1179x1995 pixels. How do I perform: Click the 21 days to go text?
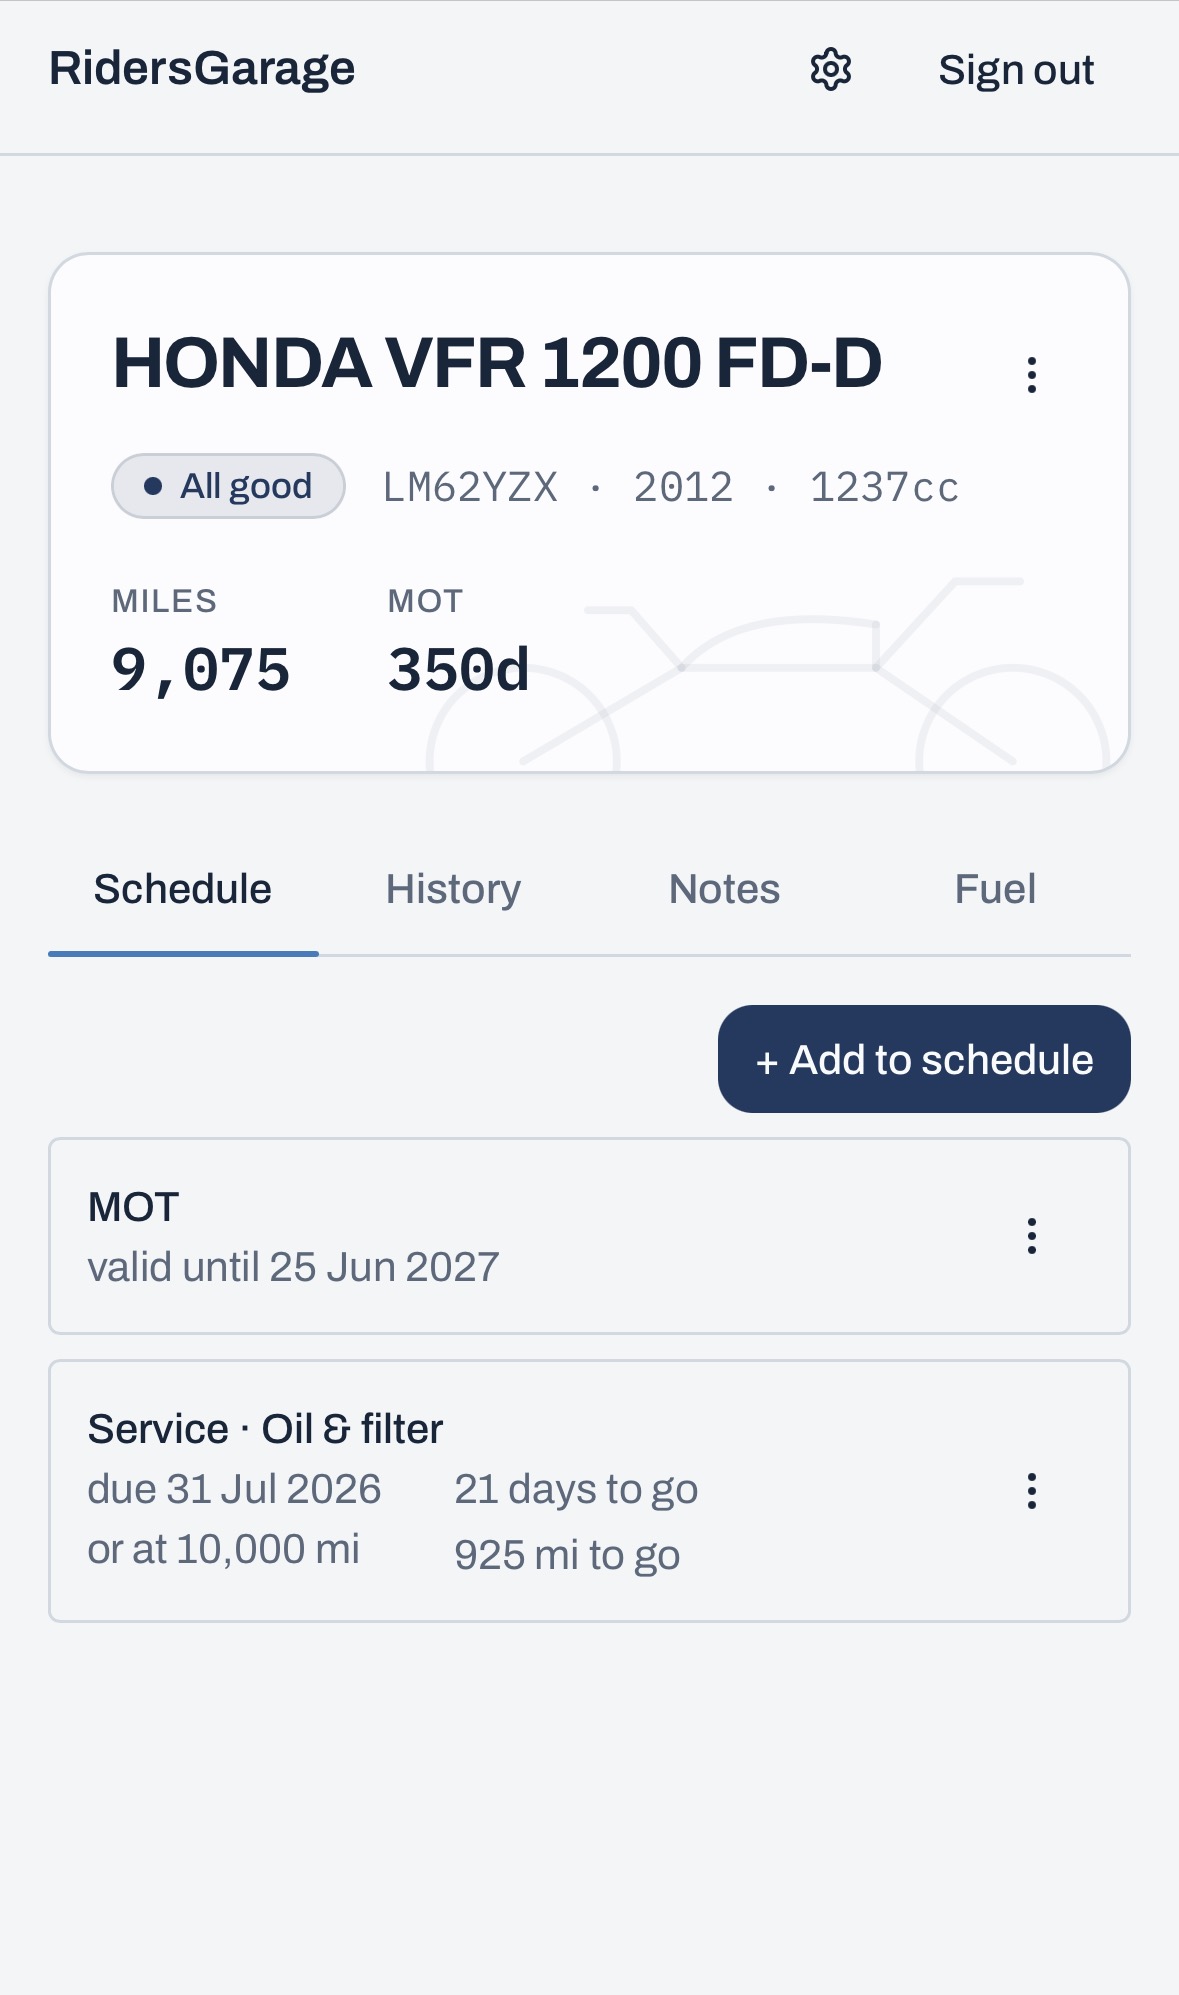click(x=576, y=1490)
